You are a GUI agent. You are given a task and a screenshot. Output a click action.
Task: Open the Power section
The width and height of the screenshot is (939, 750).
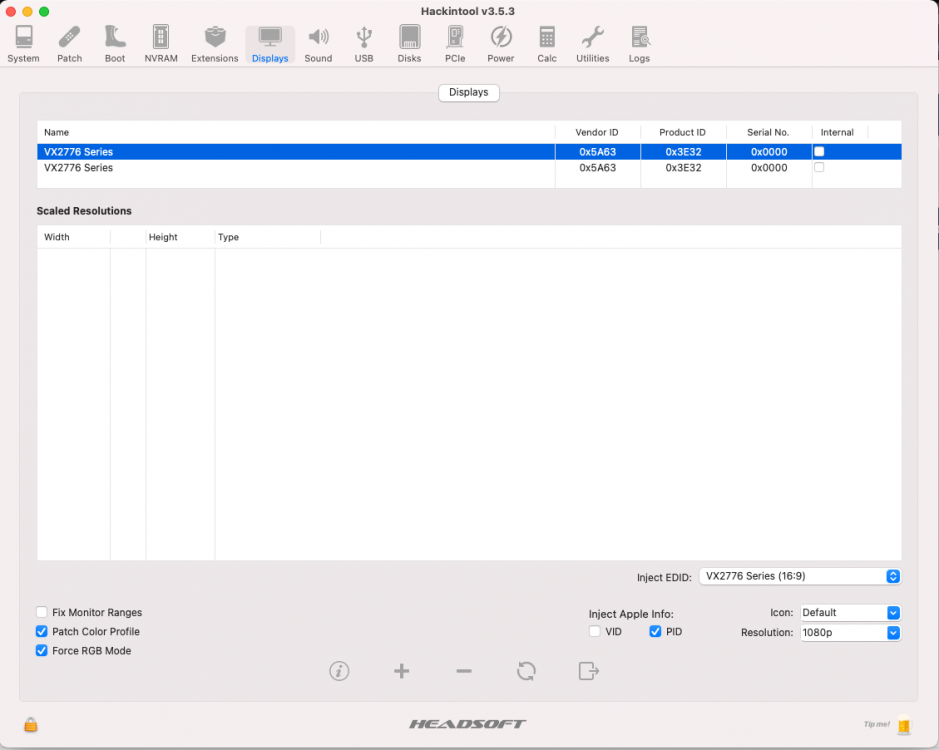tap(501, 44)
